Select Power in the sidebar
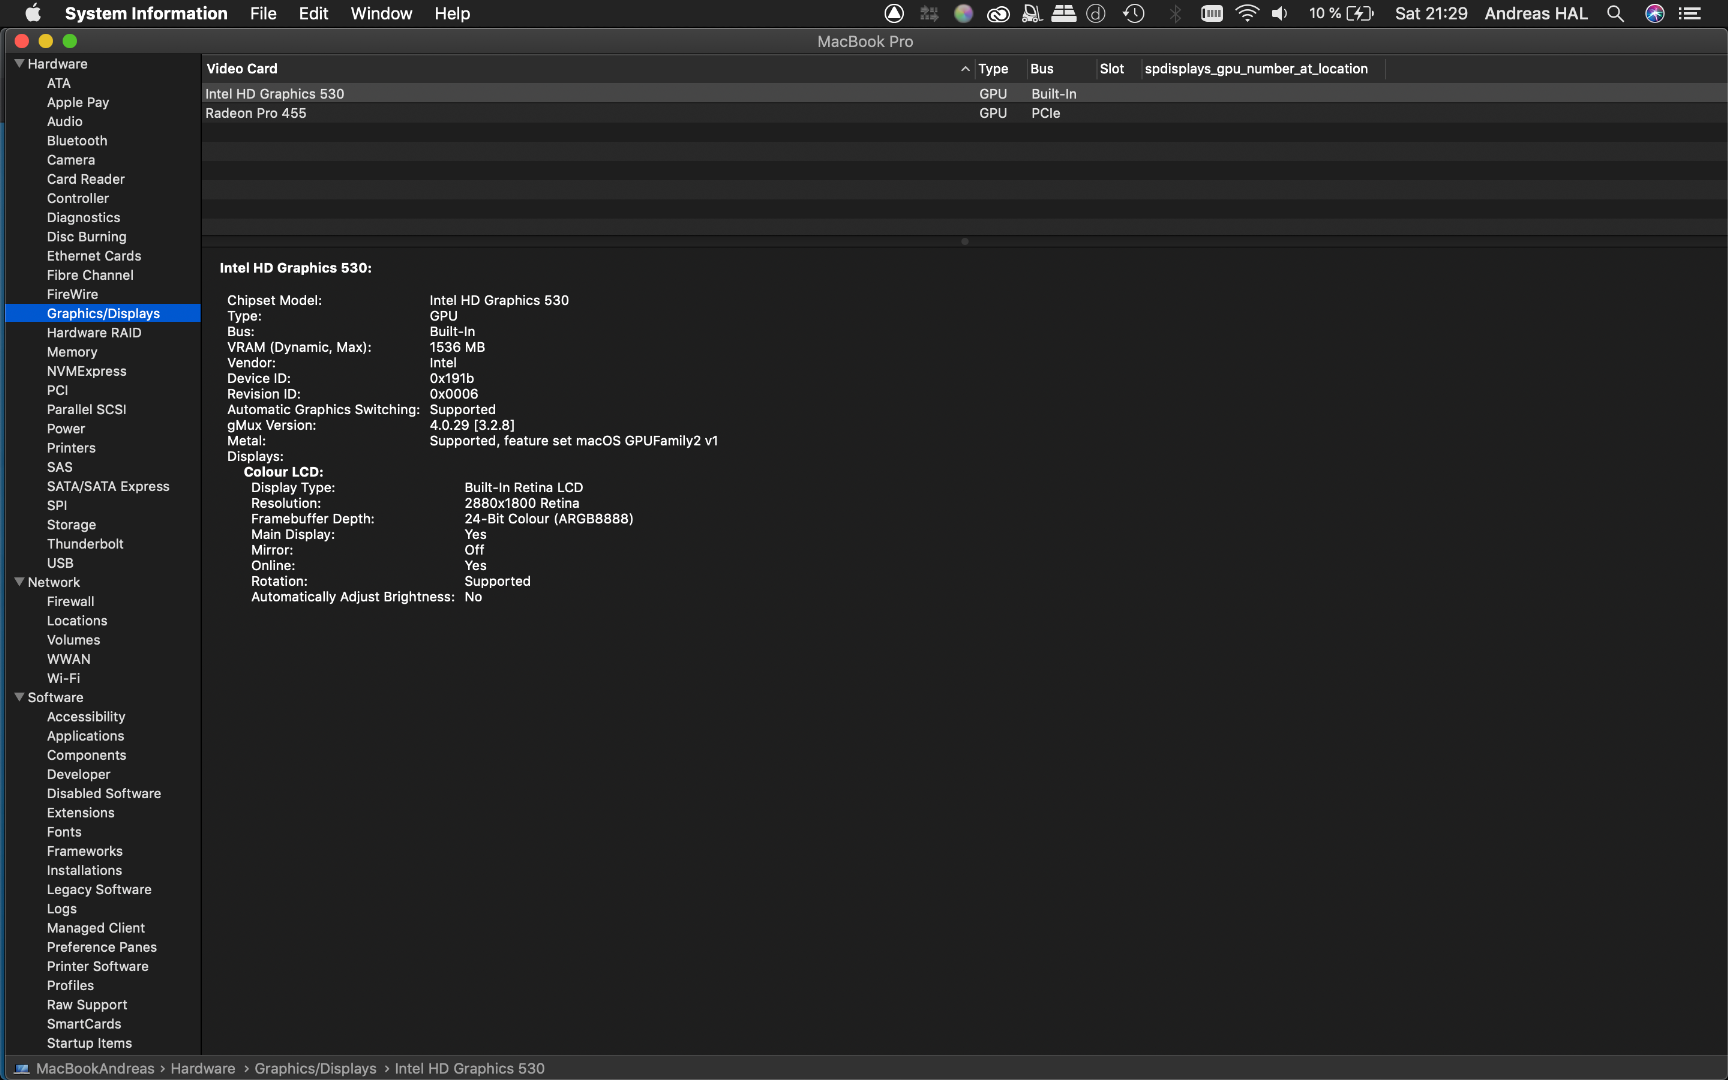The width and height of the screenshot is (1728, 1080). point(66,429)
